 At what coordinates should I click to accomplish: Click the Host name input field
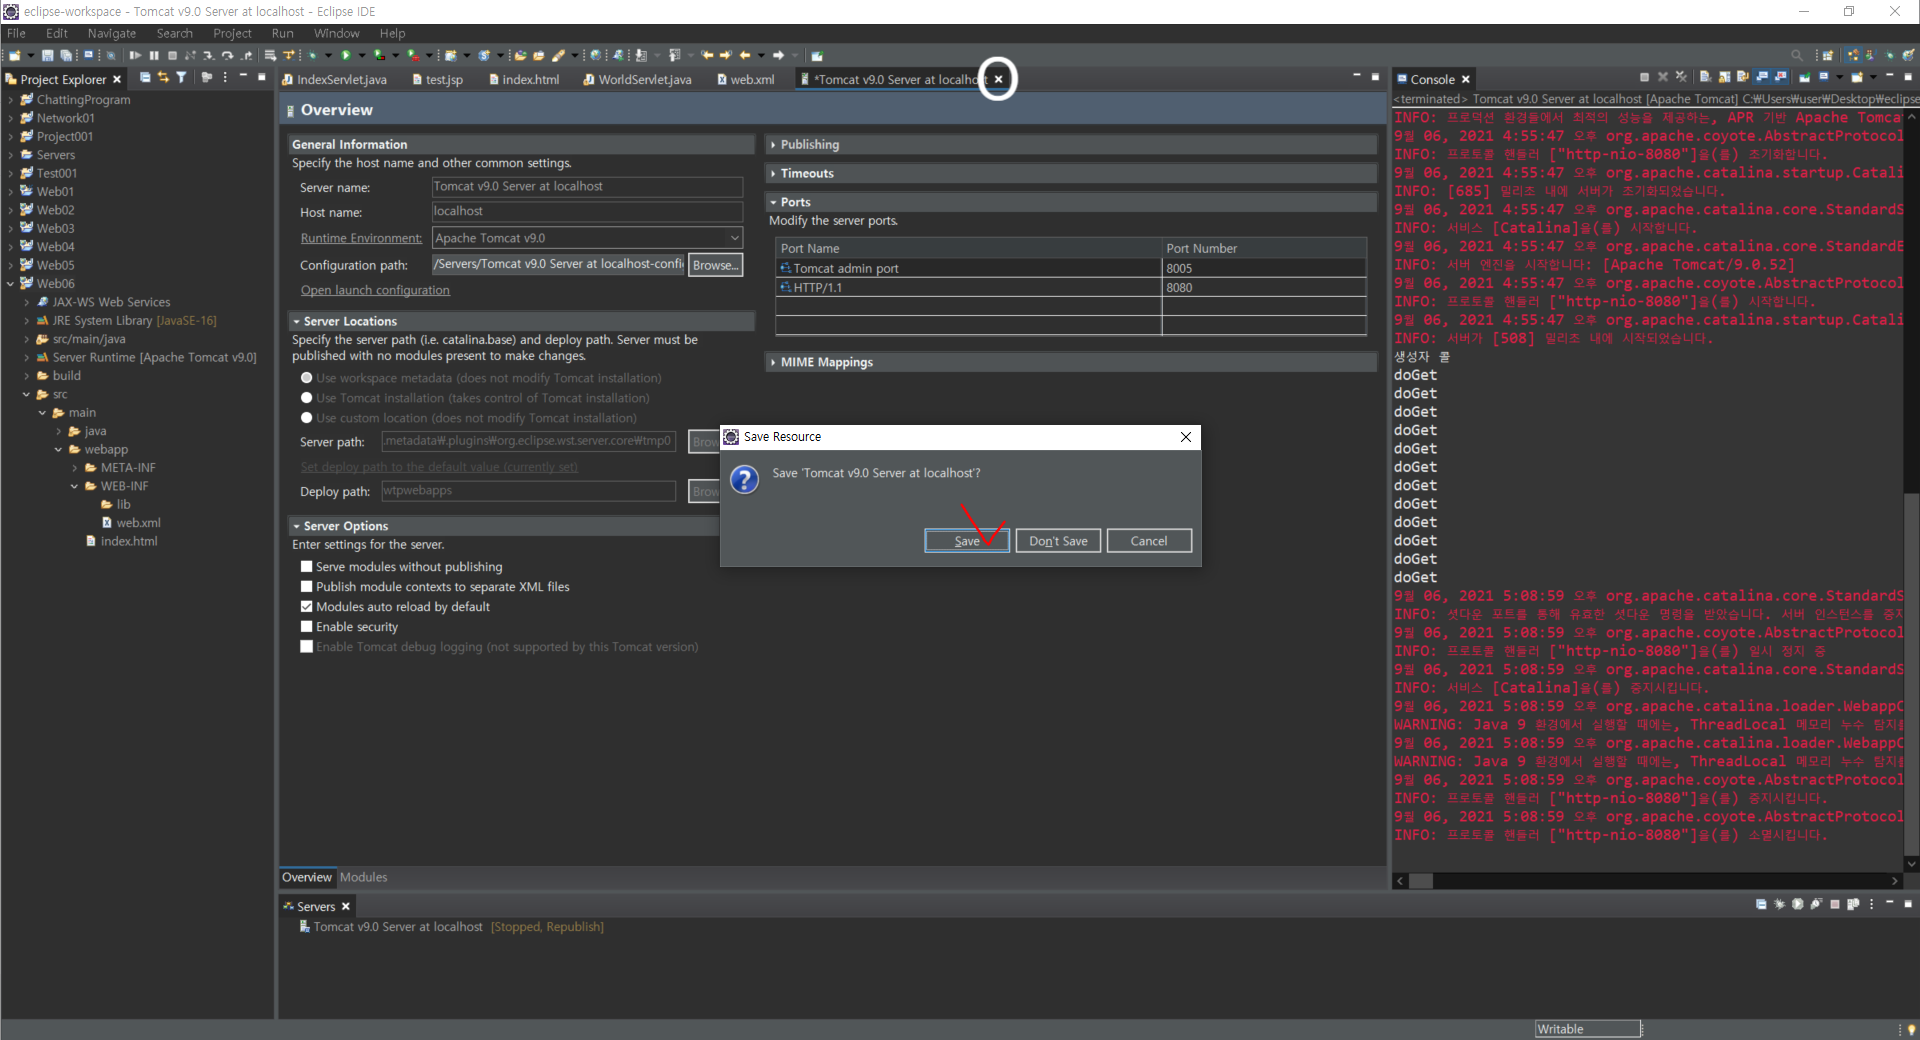pos(587,212)
